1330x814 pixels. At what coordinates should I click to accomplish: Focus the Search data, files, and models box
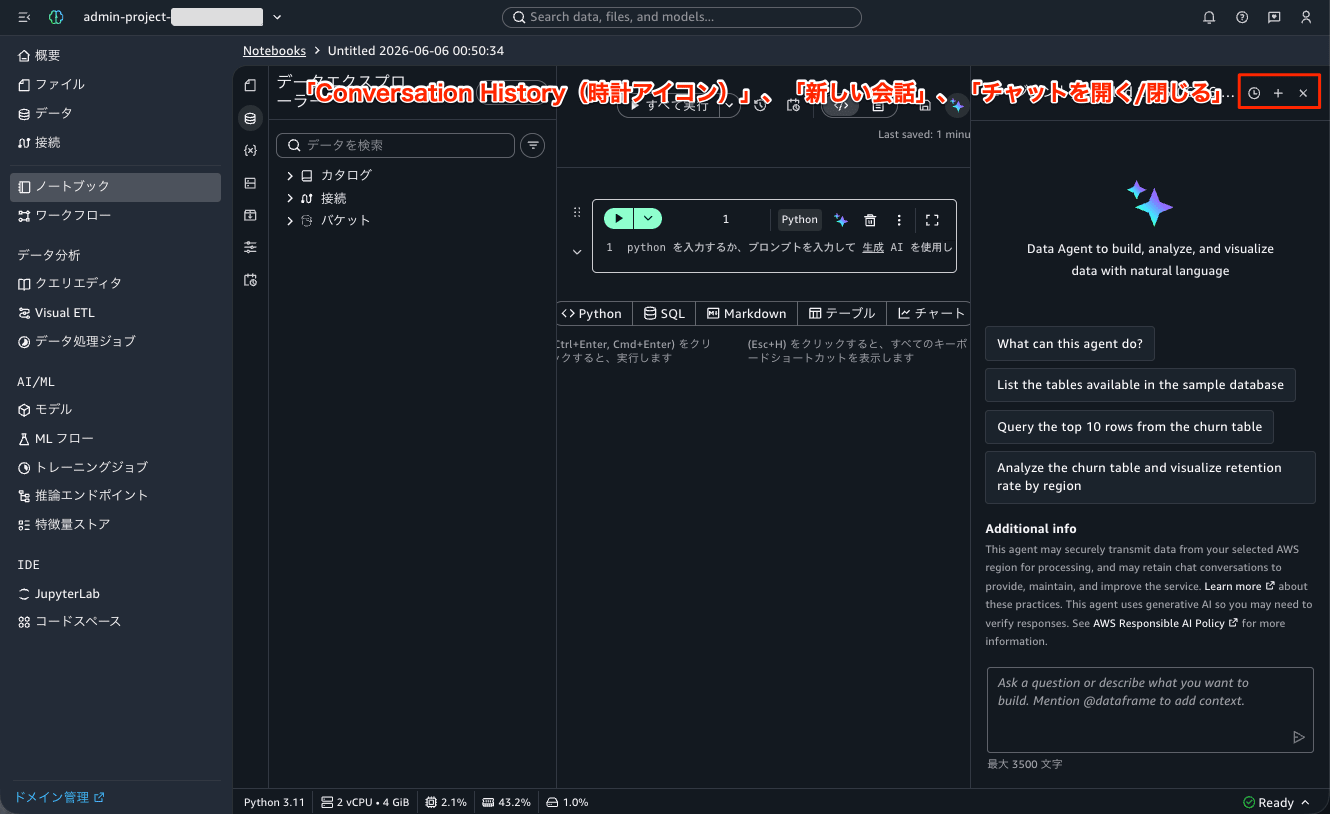682,17
